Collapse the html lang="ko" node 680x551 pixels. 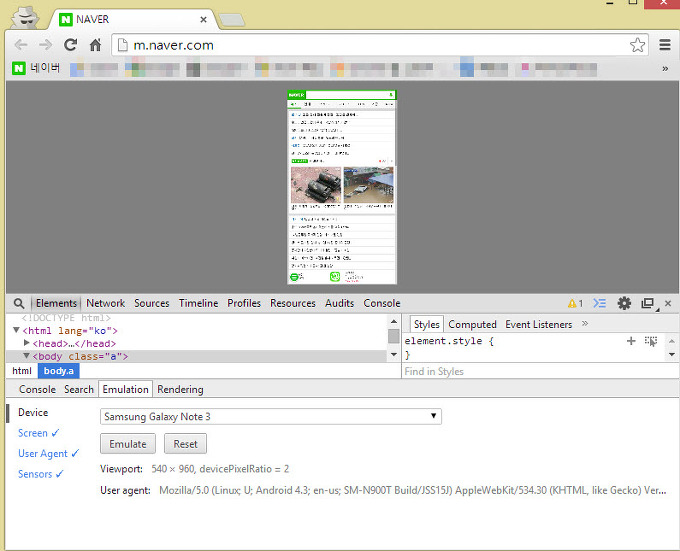tap(17, 330)
